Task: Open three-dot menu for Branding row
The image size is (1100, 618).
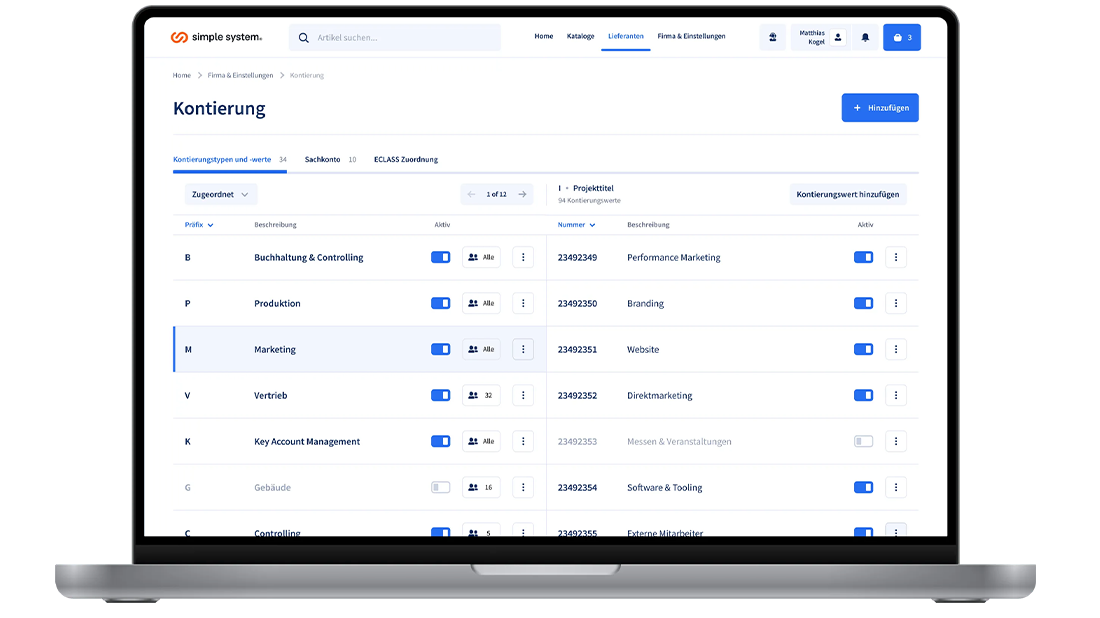Action: [x=896, y=303]
